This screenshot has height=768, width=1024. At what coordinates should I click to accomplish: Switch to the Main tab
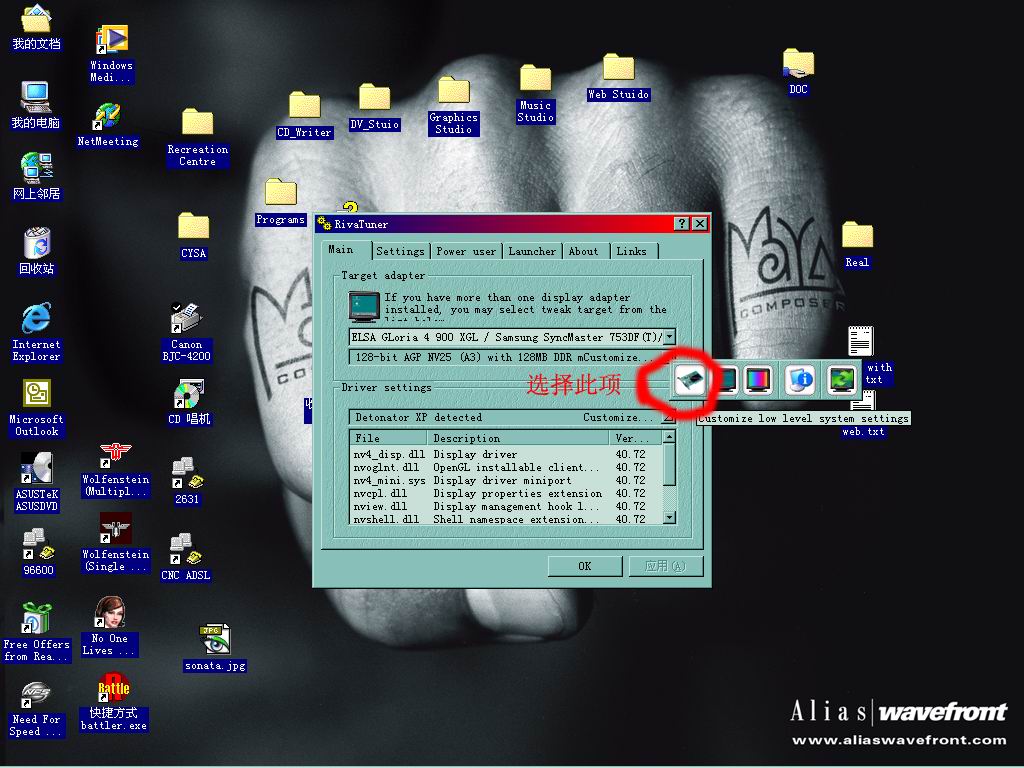(x=341, y=250)
